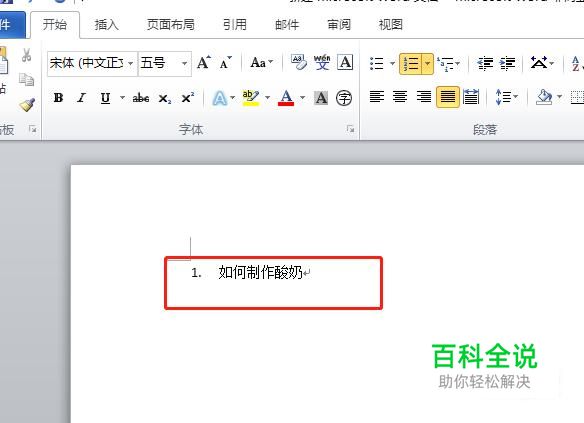Open the Font dialog launcher

pos(350,129)
